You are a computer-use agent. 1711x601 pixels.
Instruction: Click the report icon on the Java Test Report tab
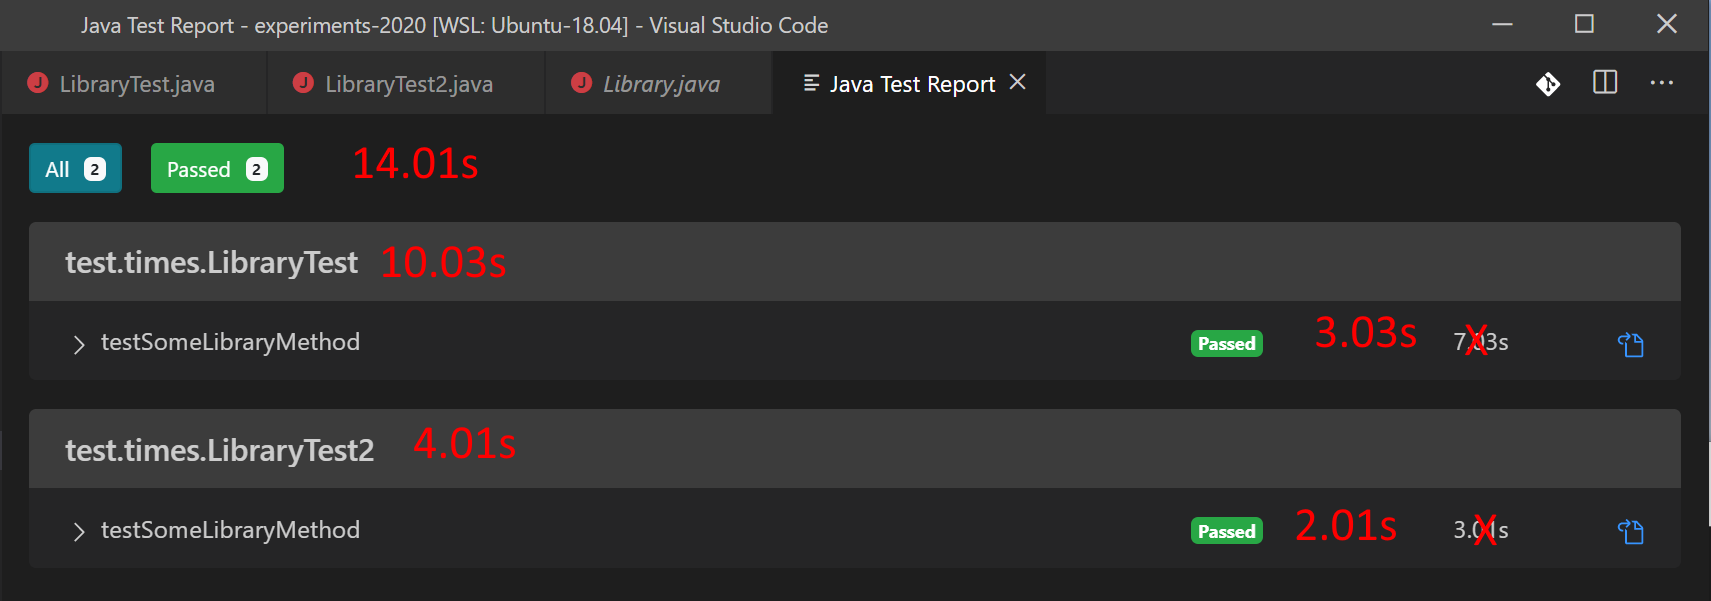pyautogui.click(x=812, y=83)
